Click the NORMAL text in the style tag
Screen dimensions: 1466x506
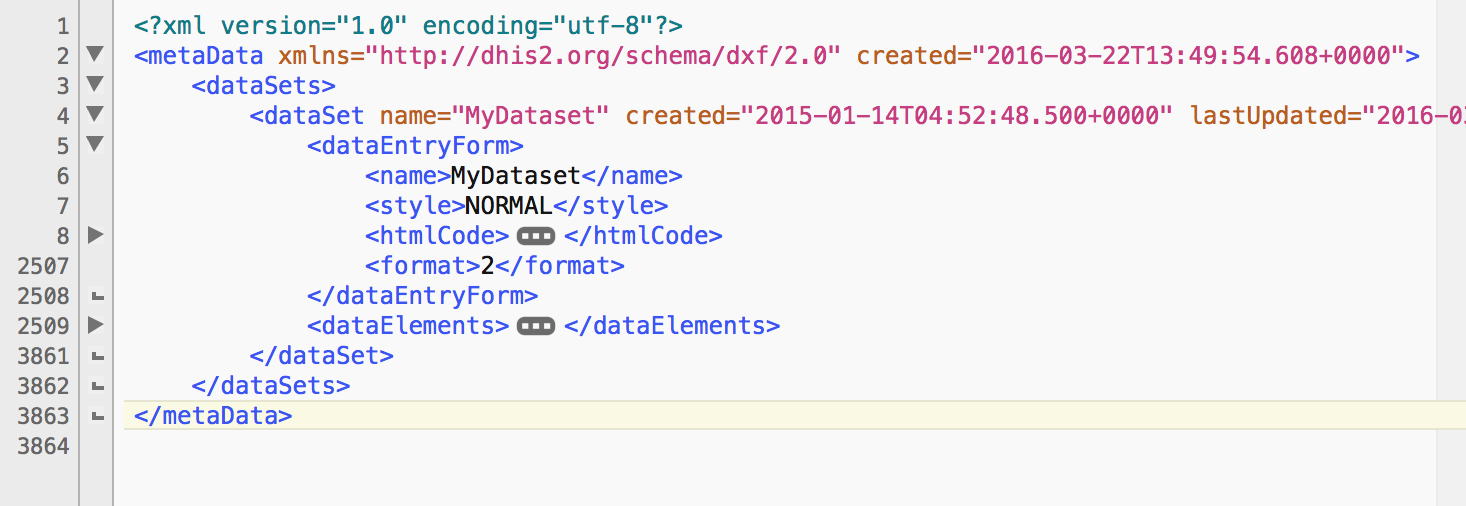pyautogui.click(x=508, y=206)
